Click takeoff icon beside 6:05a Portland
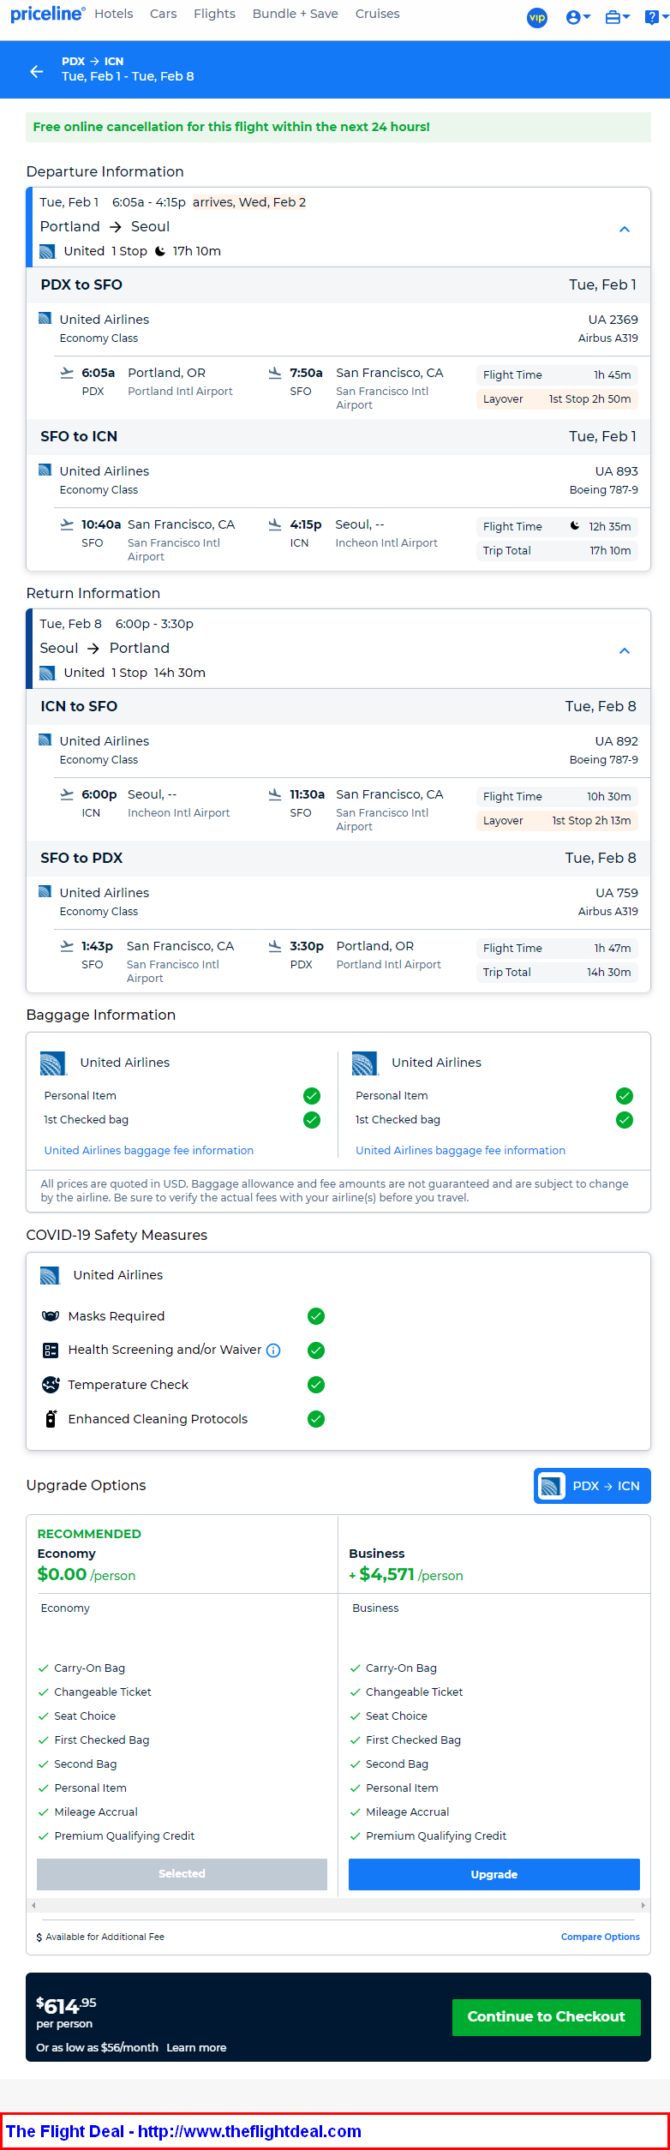The image size is (670, 2150). 67,373
